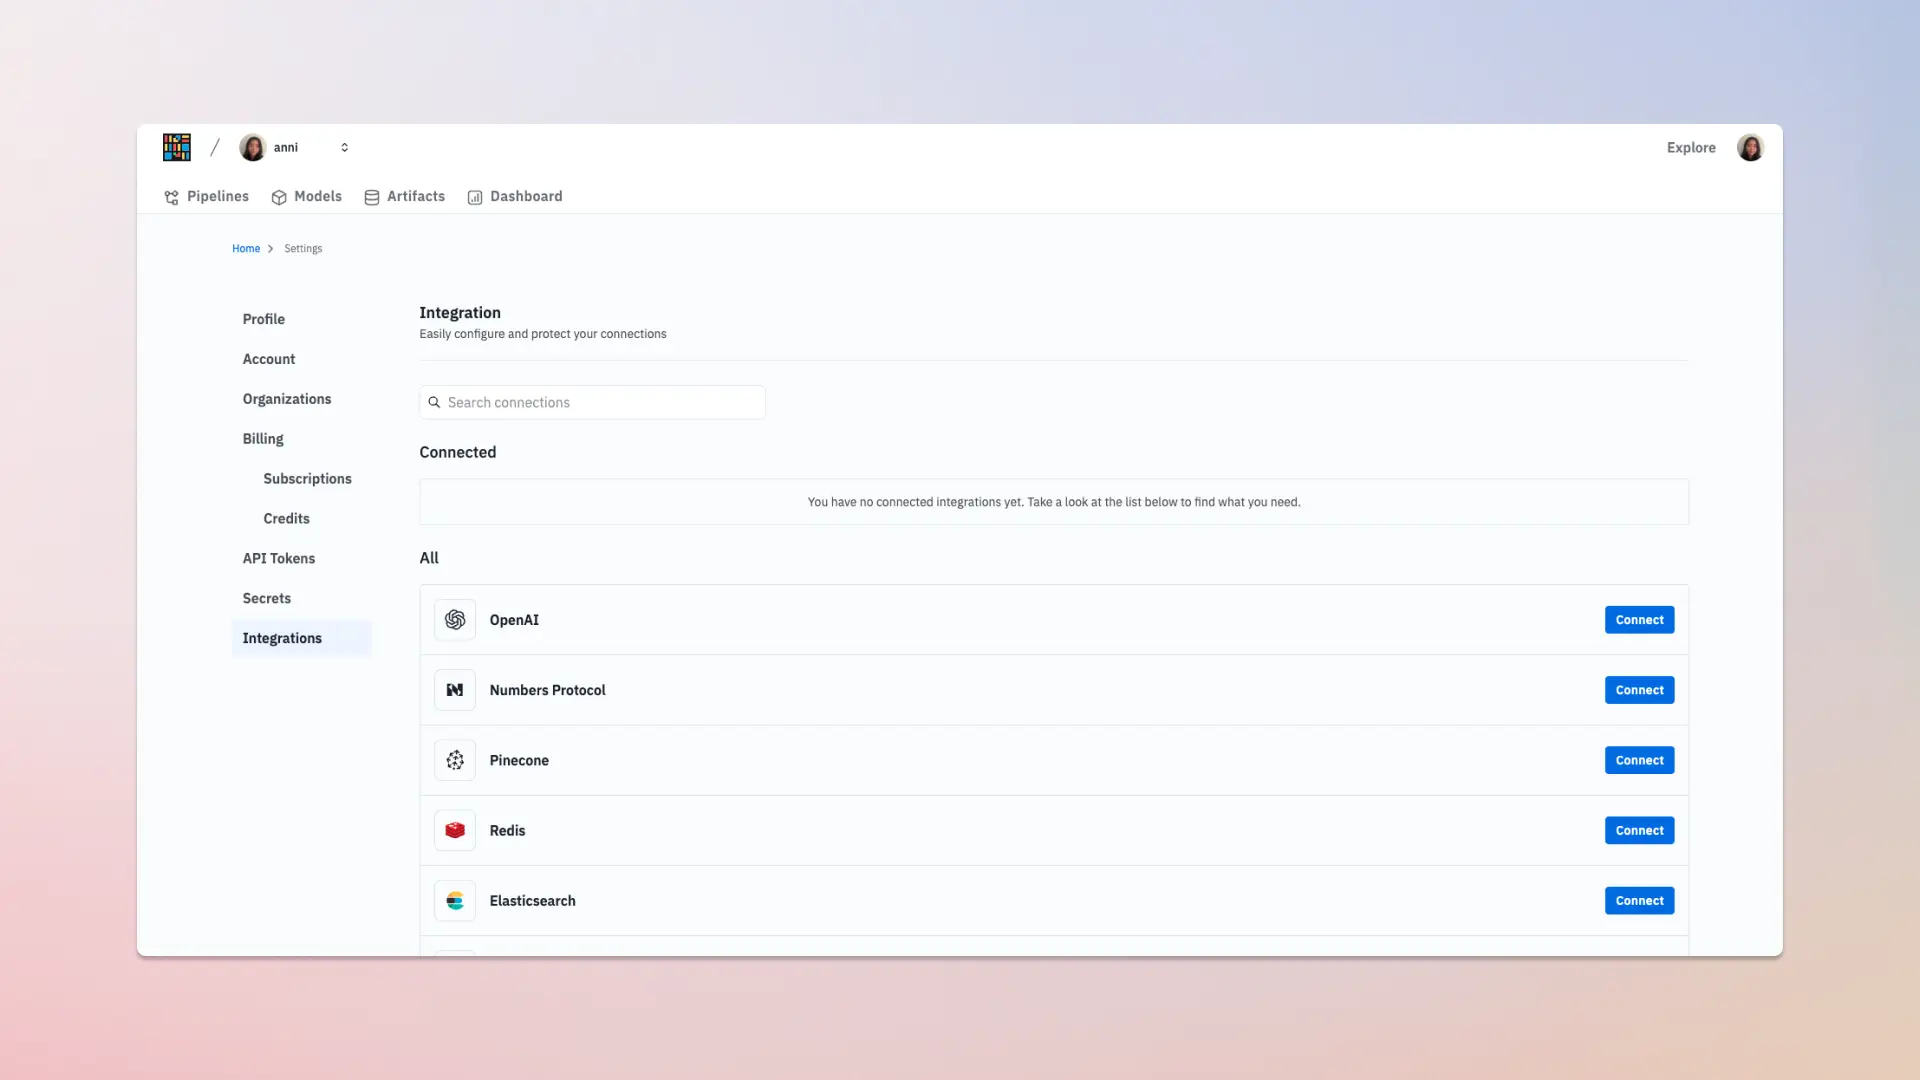The height and width of the screenshot is (1080, 1920).
Task: Click the Pipelines tab icon
Action: point(172,197)
